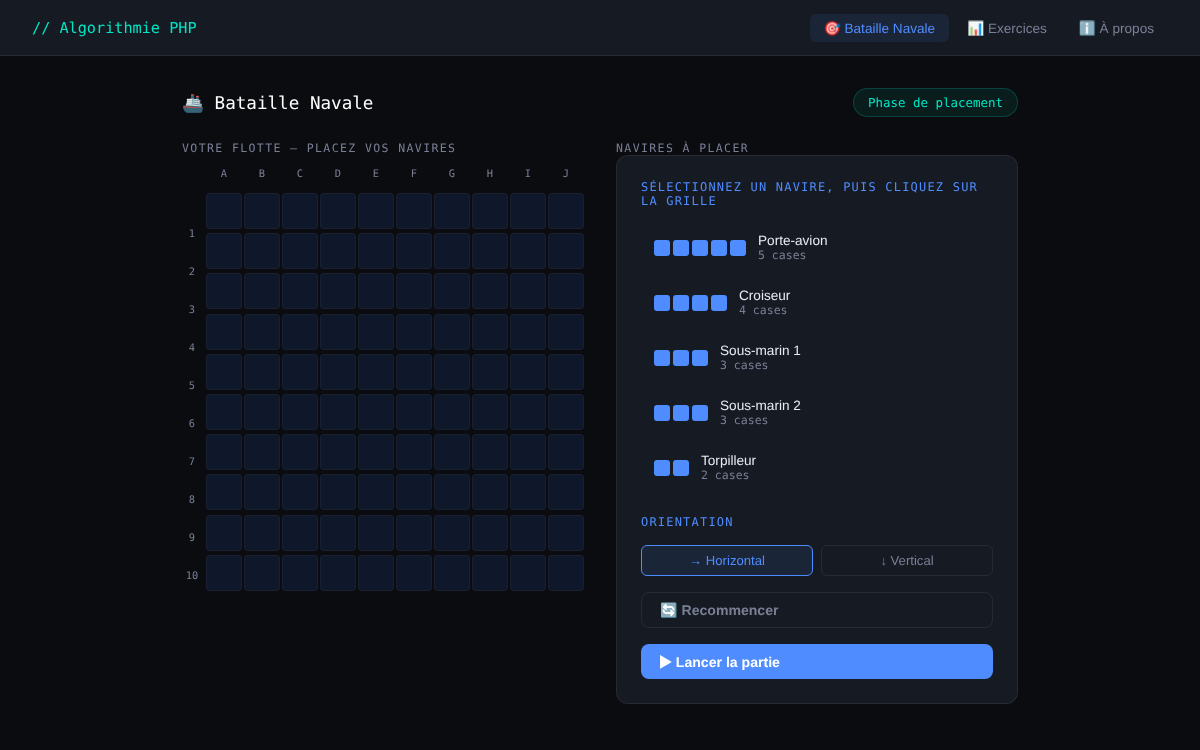Set orientation to Horizontal
The height and width of the screenshot is (750, 1200).
pos(727,561)
